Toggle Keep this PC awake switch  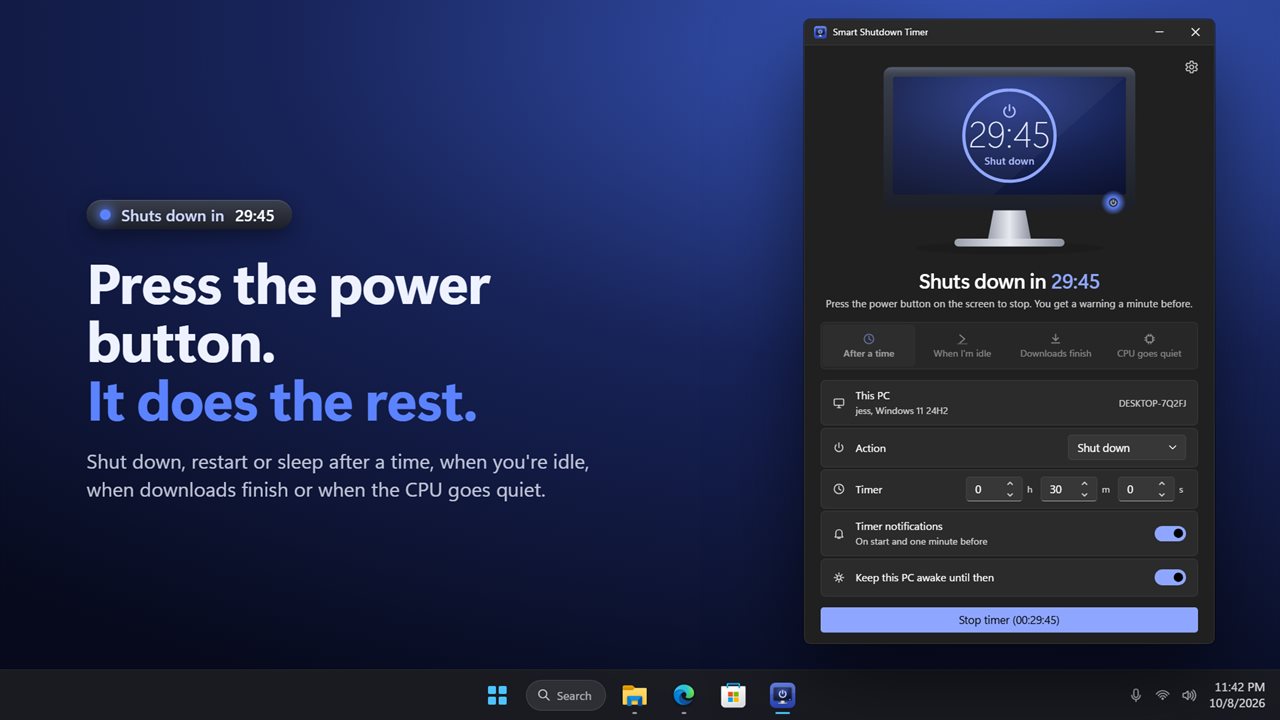click(1170, 577)
